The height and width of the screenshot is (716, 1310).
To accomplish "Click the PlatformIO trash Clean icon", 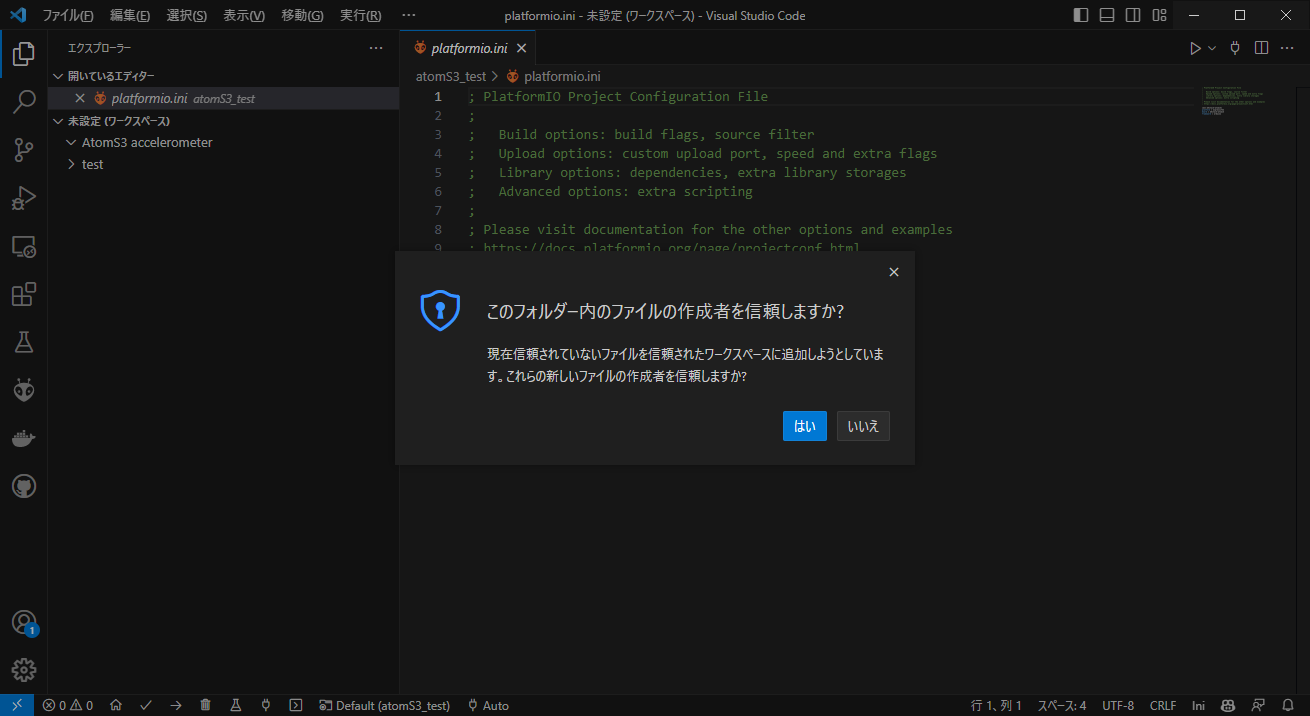I will [205, 705].
